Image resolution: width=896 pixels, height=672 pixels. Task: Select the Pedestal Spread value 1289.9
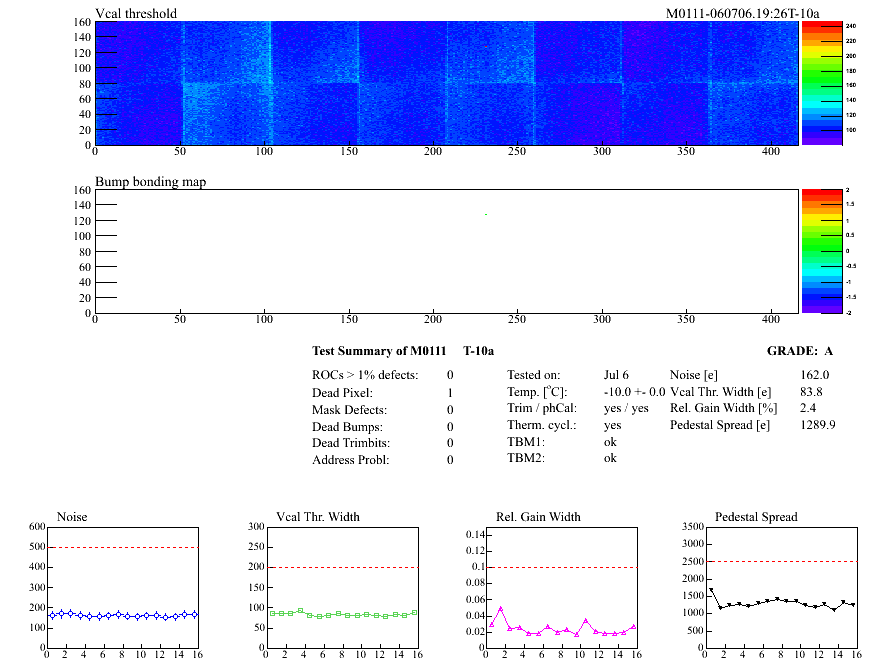pos(817,424)
